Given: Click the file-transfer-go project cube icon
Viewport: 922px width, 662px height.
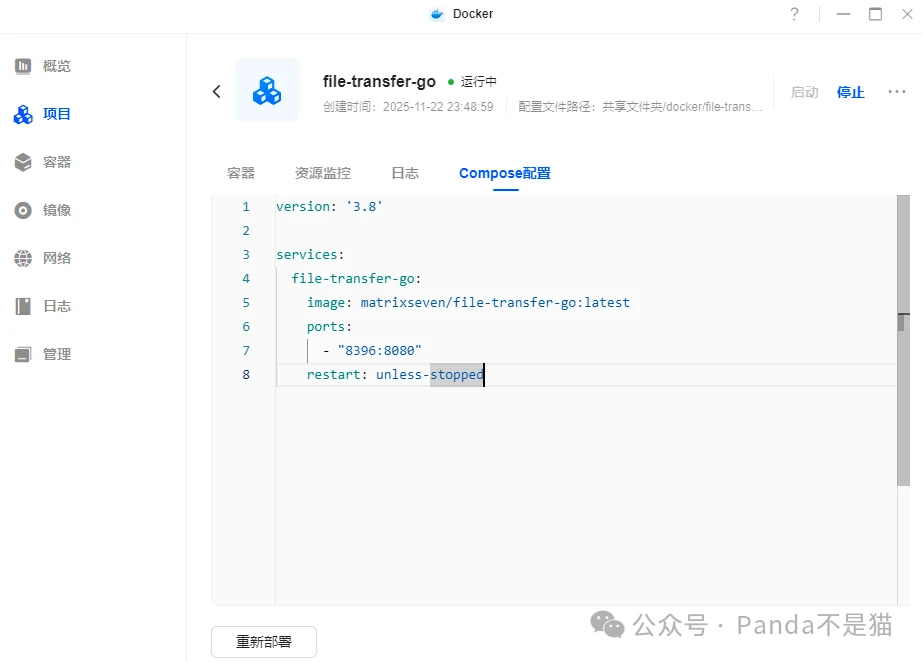Looking at the screenshot, I should (x=267, y=91).
